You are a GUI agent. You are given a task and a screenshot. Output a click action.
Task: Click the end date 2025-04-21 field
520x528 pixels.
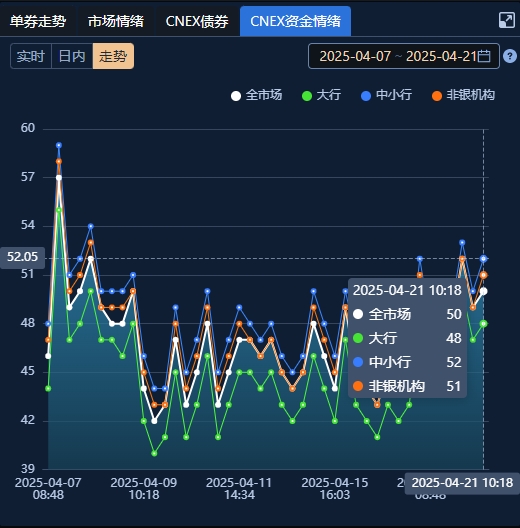pos(441,56)
